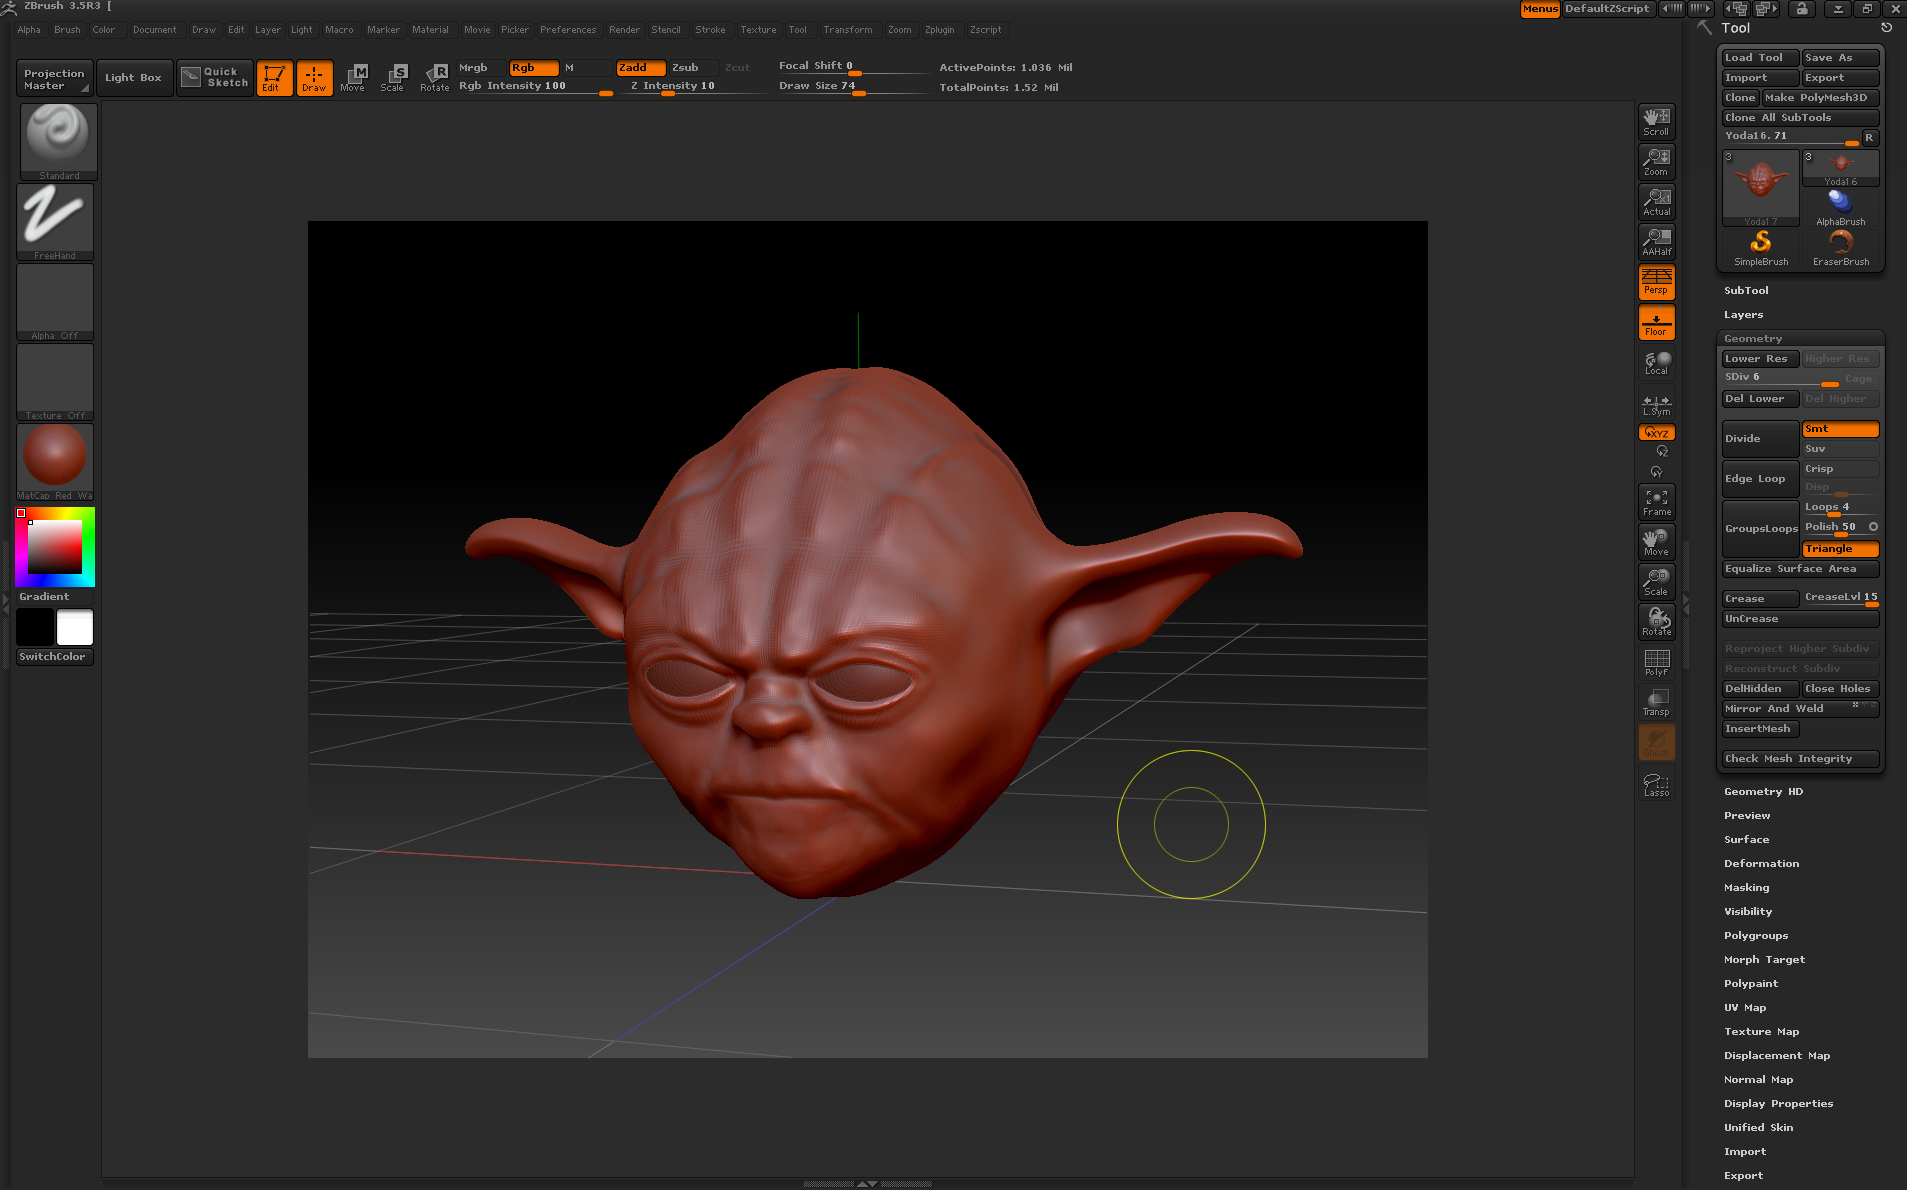The image size is (1907, 1190).
Task: Open the Texture Off selector
Action: tap(55, 382)
